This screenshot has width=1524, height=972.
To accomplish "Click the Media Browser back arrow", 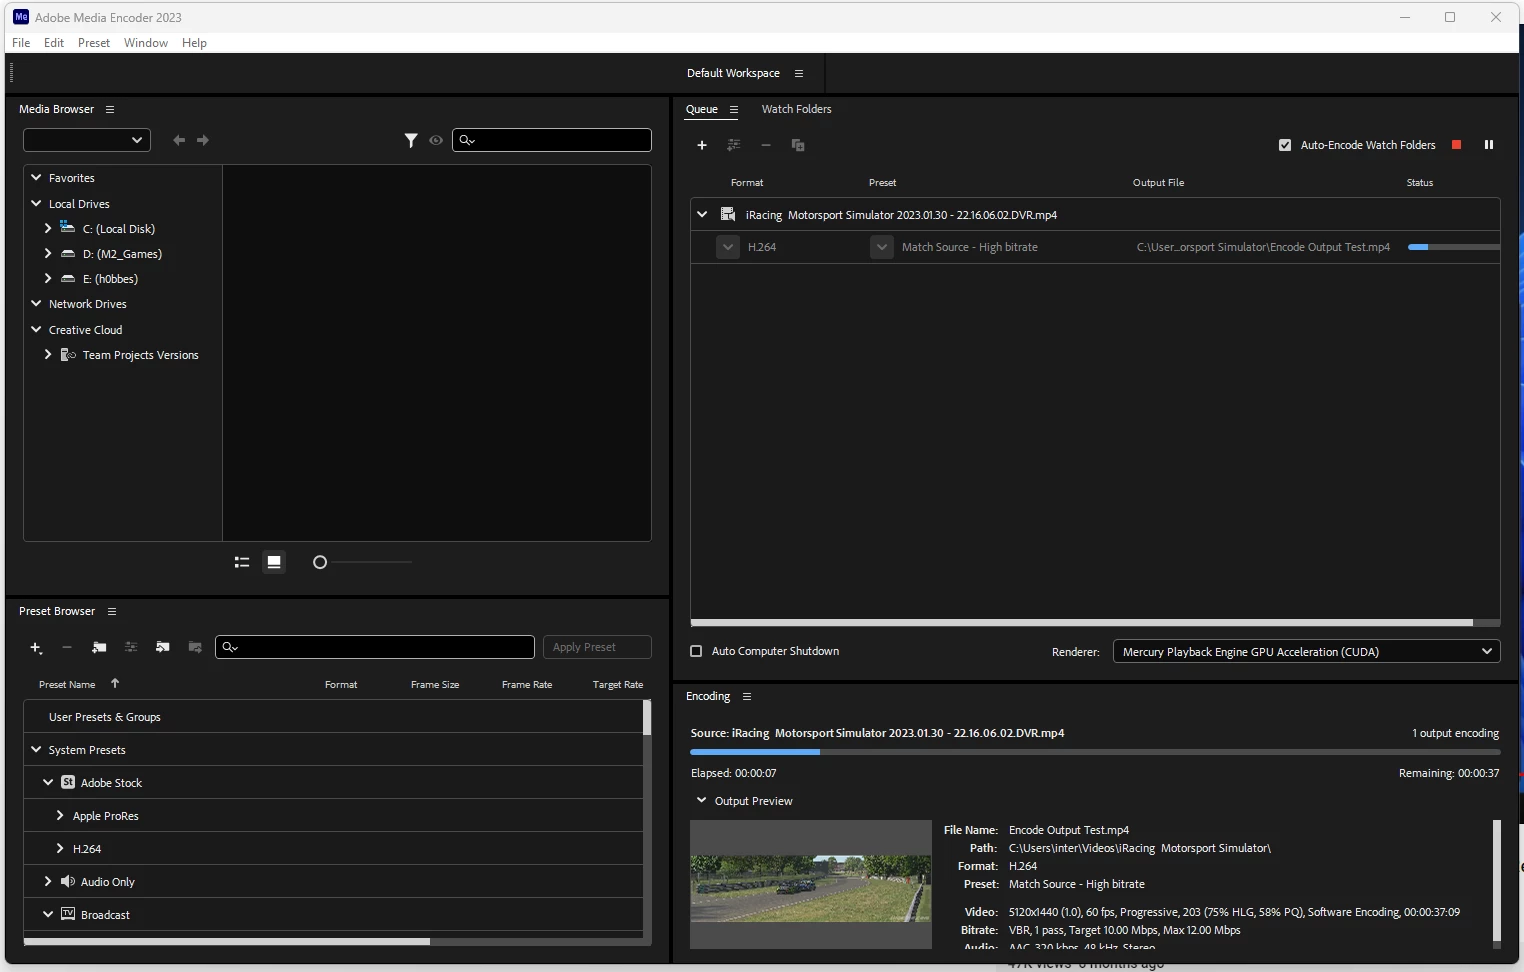I will pos(179,140).
